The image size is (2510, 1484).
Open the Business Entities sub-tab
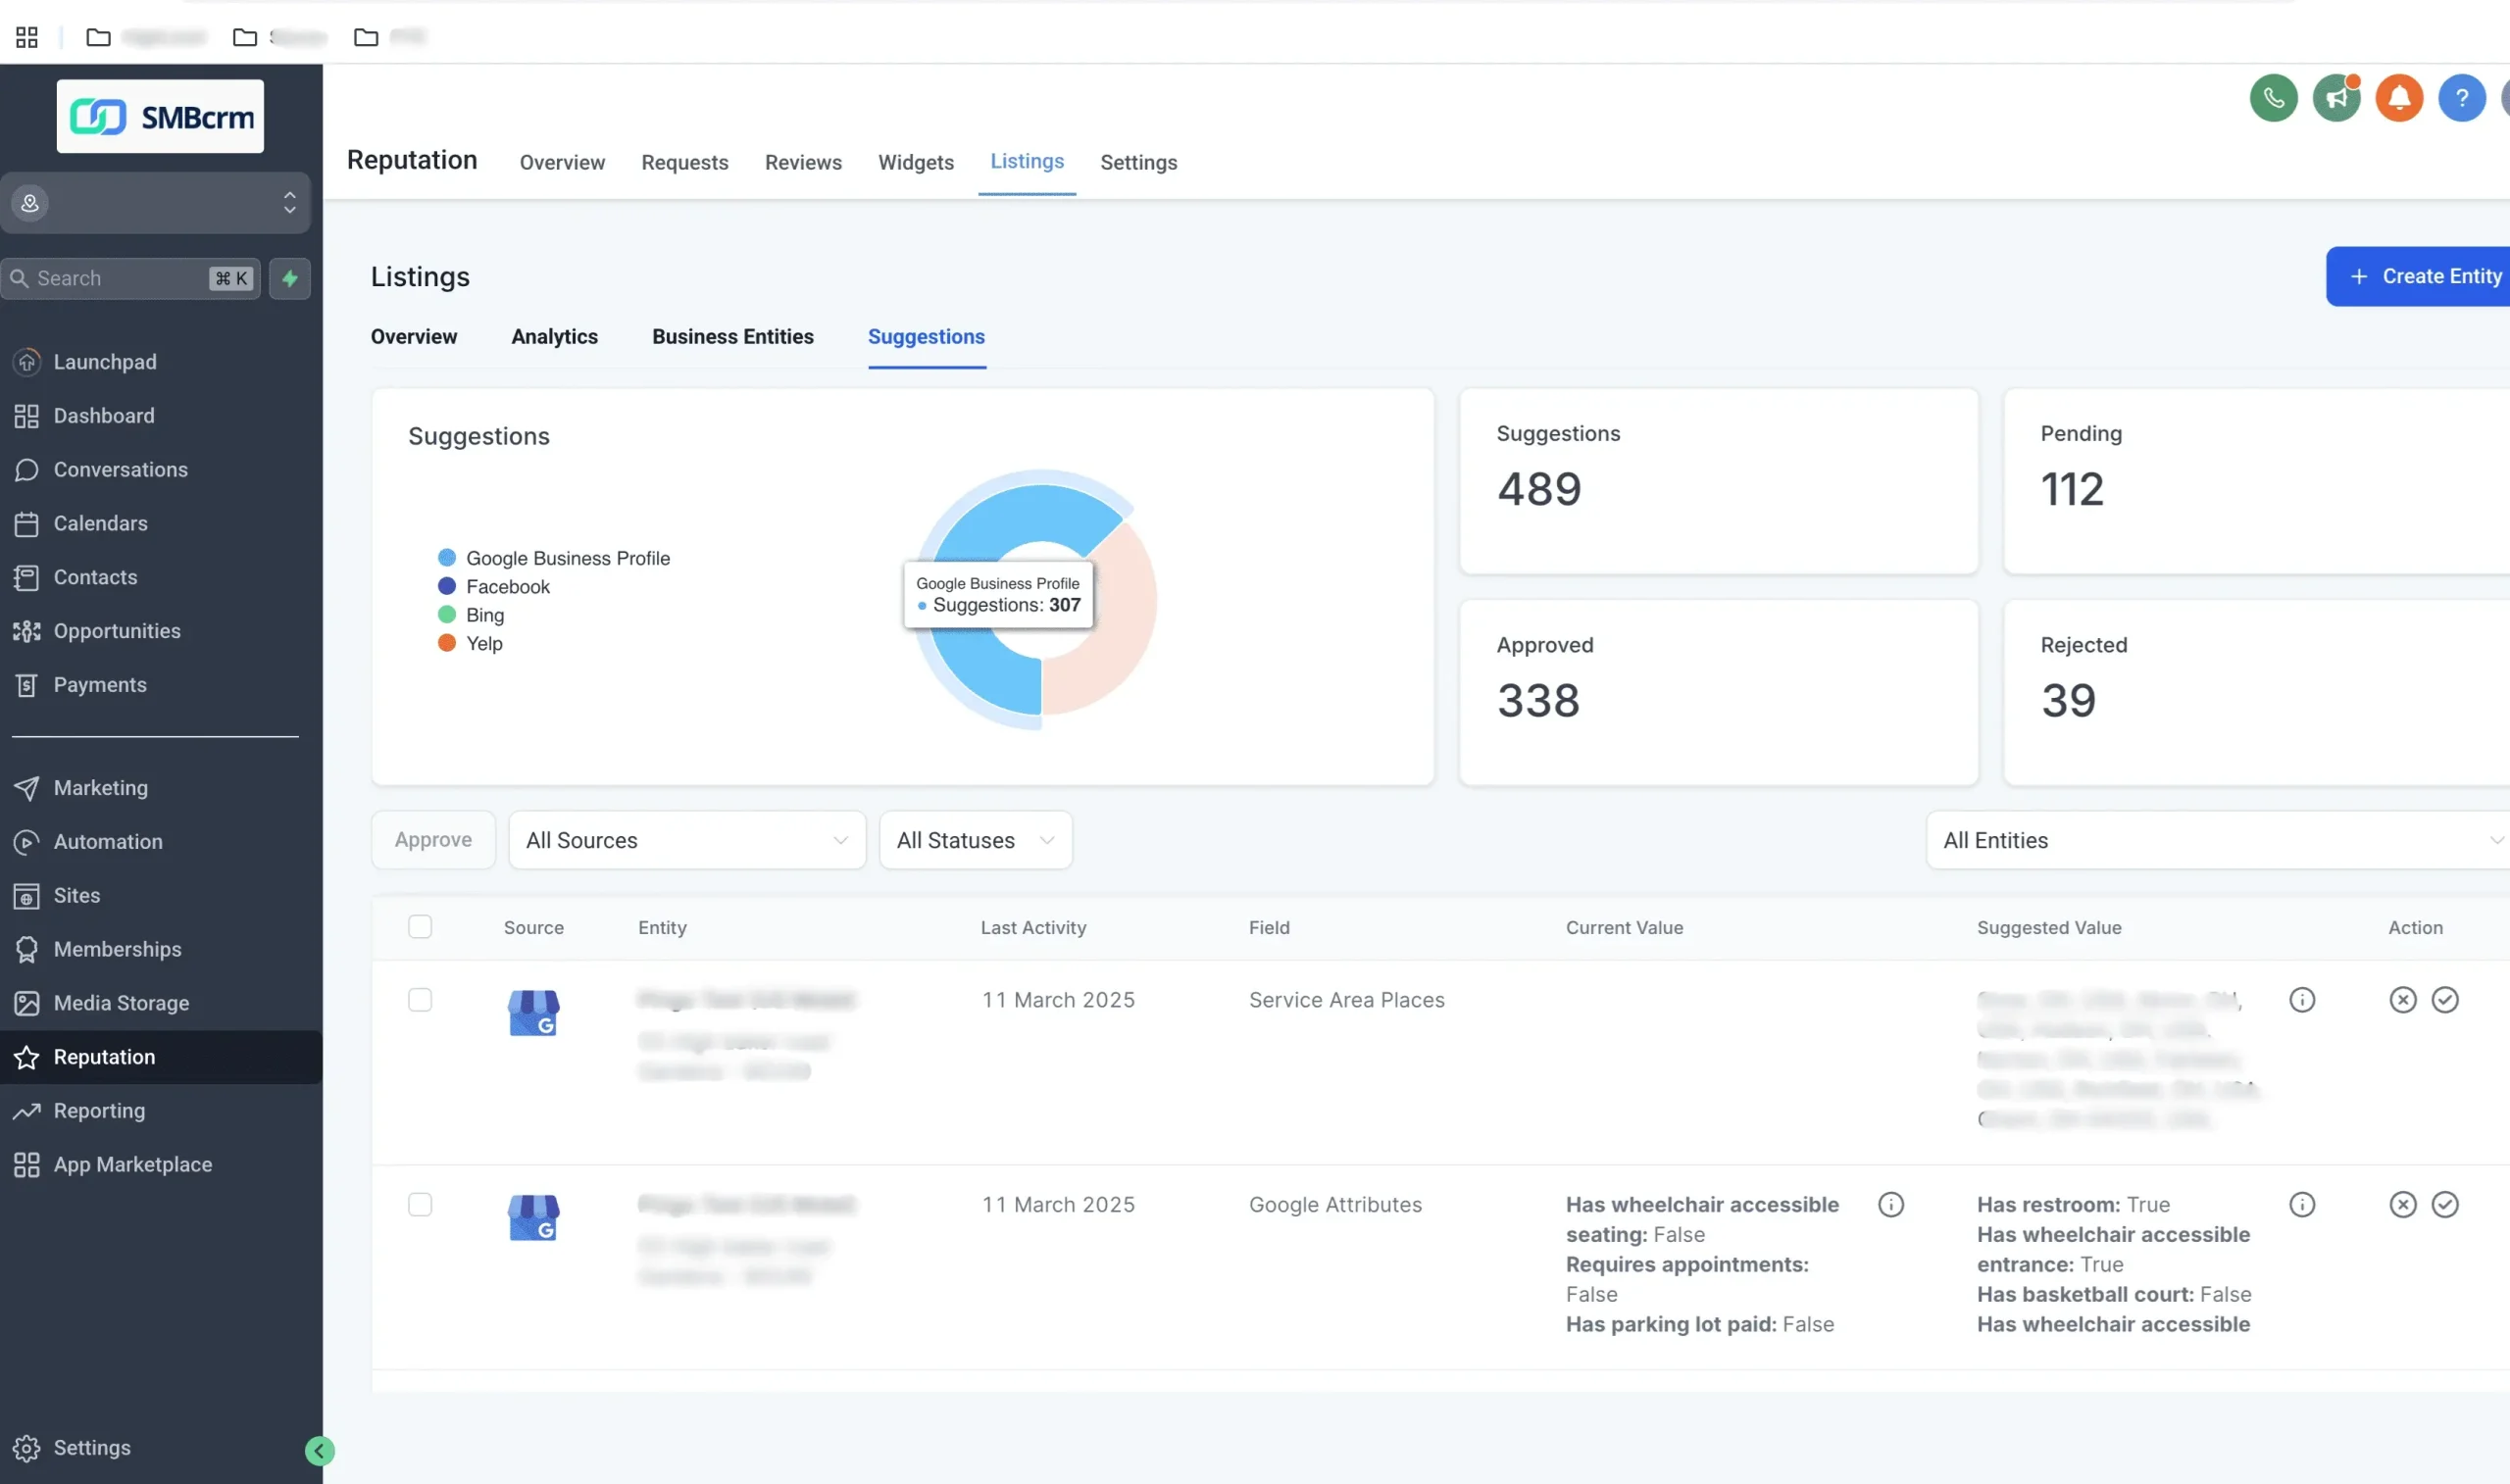[x=733, y=337]
